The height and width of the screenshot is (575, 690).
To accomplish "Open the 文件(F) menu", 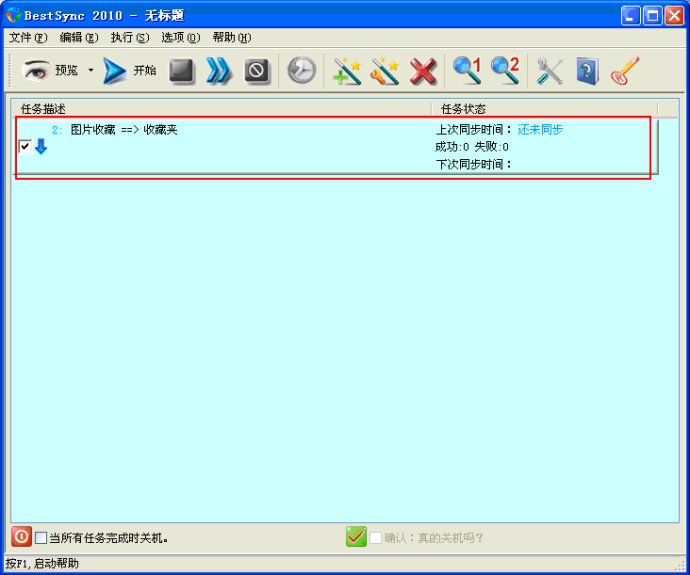I will tap(28, 38).
